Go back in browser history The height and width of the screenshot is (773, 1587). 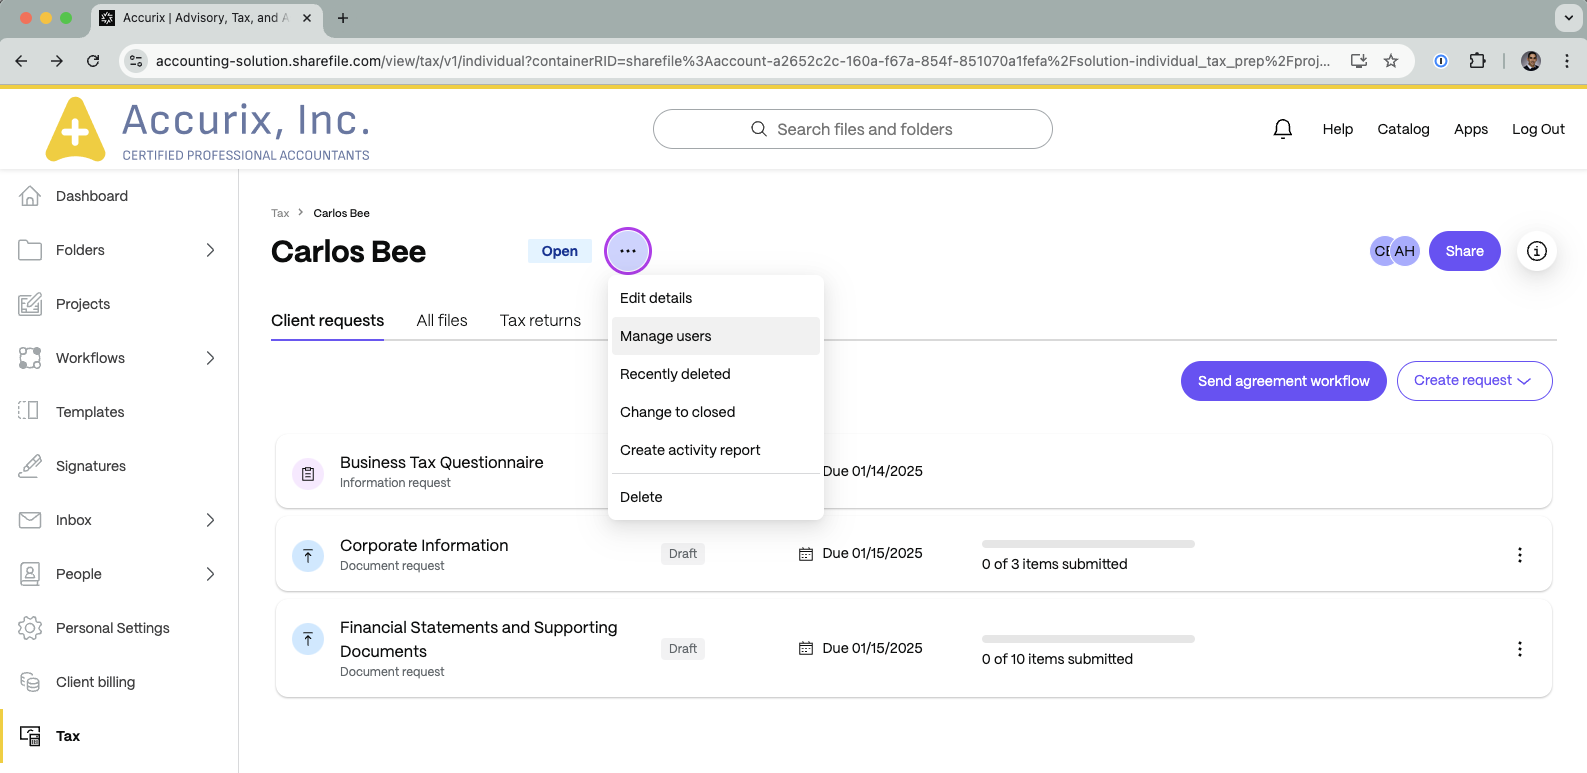pos(21,61)
